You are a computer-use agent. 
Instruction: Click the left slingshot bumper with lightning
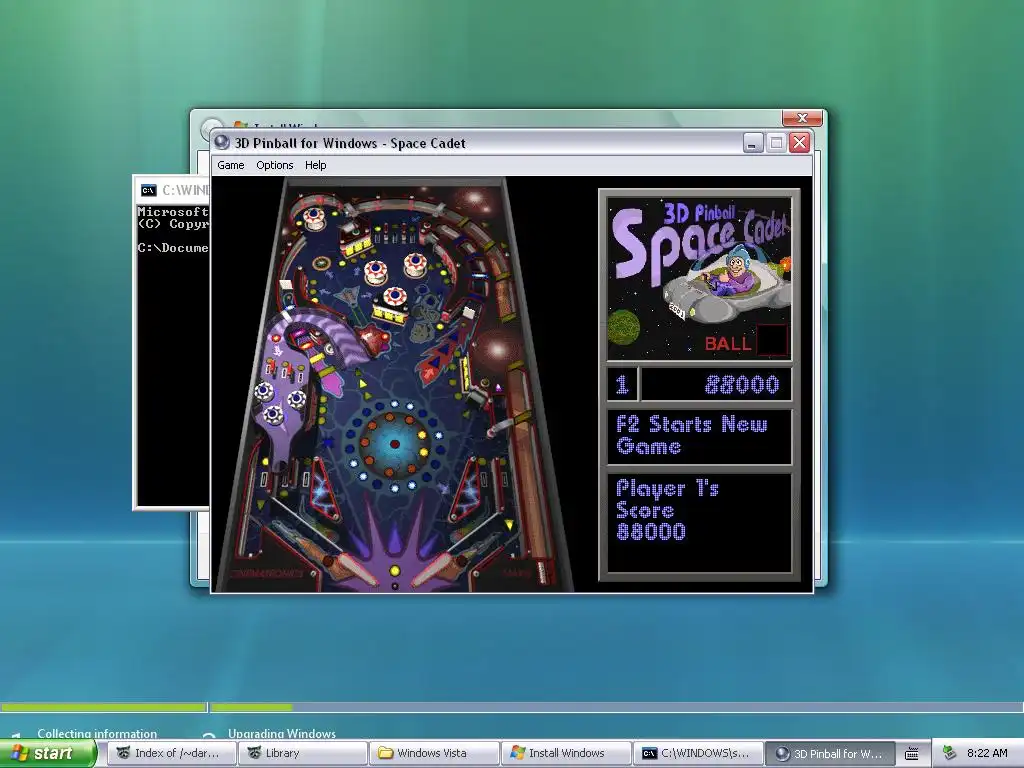323,489
